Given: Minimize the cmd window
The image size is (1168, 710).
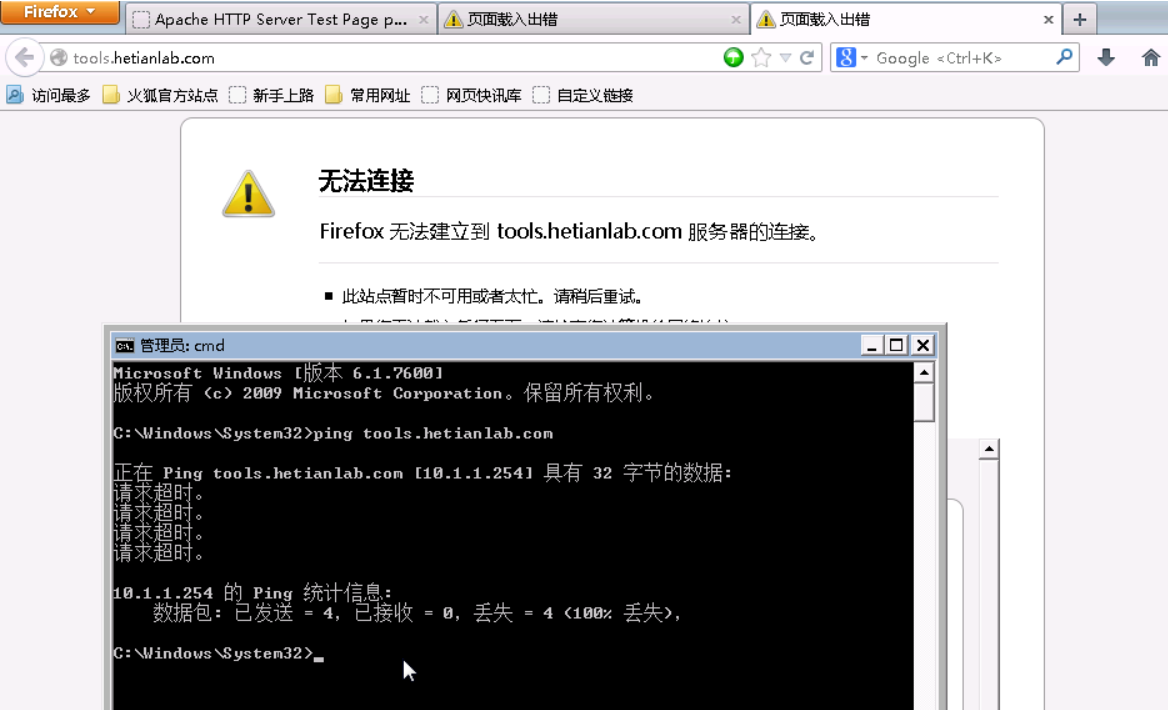Looking at the screenshot, I should point(872,345).
